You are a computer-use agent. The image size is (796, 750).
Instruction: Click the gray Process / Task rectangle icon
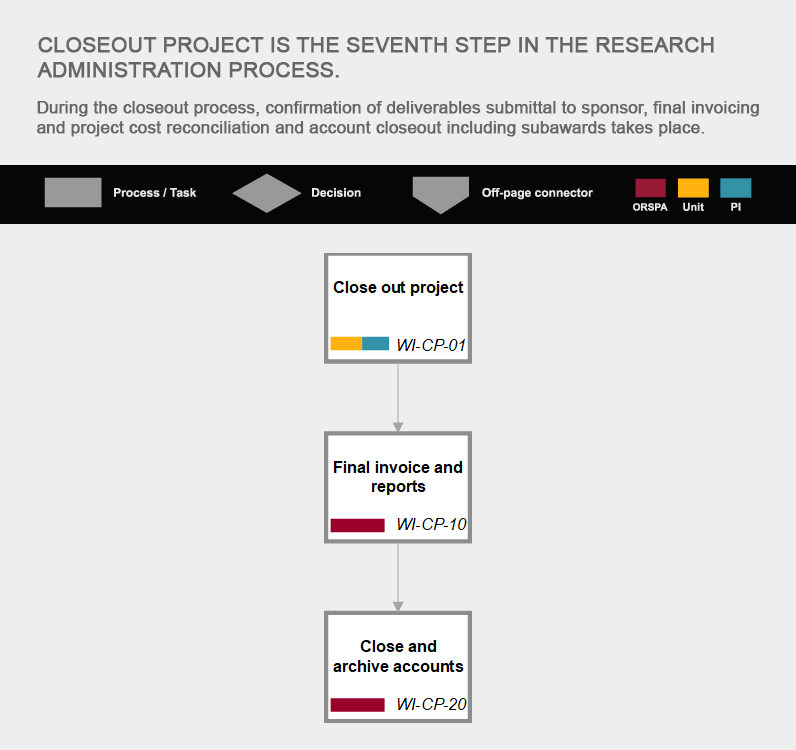[x=73, y=192]
